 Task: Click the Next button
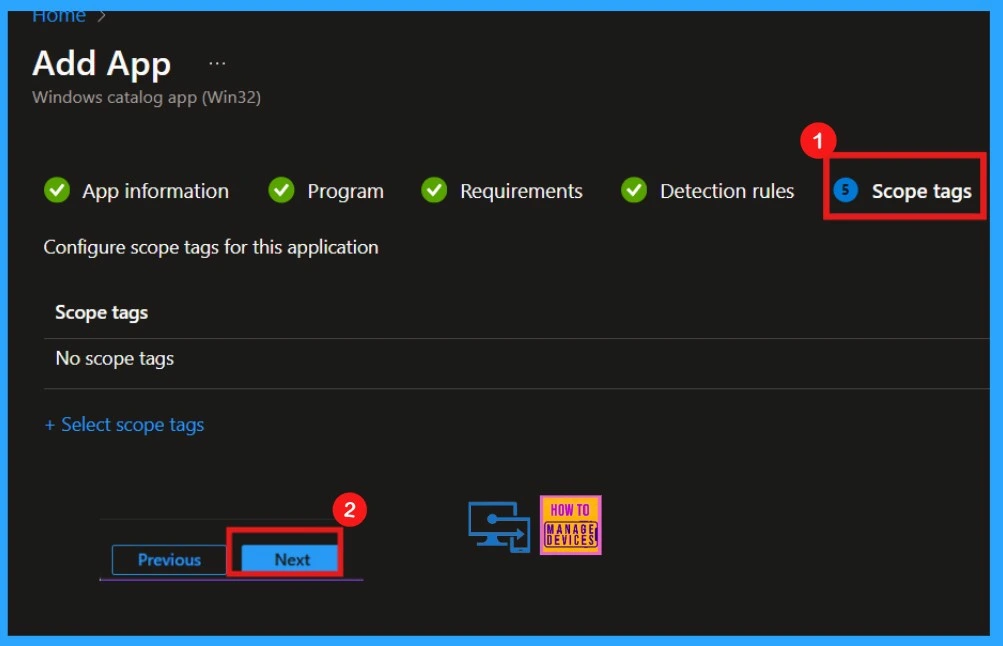pyautogui.click(x=290, y=560)
